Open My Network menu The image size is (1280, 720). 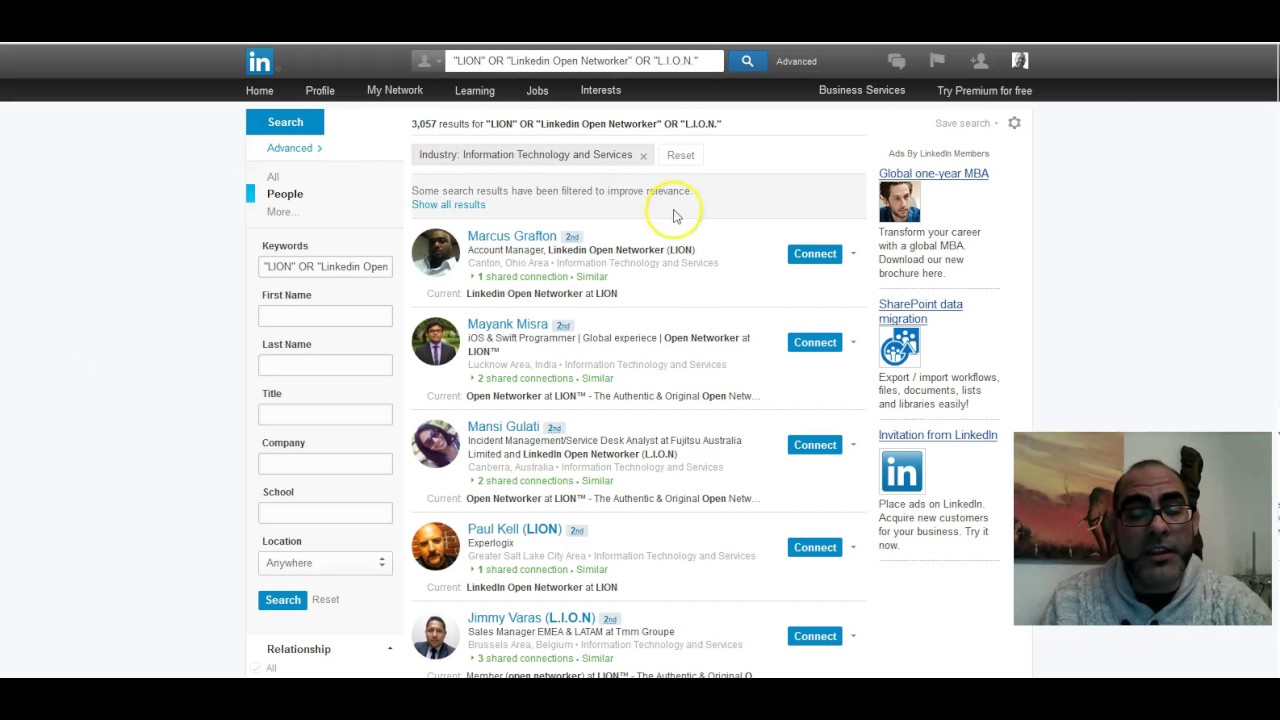[395, 90]
